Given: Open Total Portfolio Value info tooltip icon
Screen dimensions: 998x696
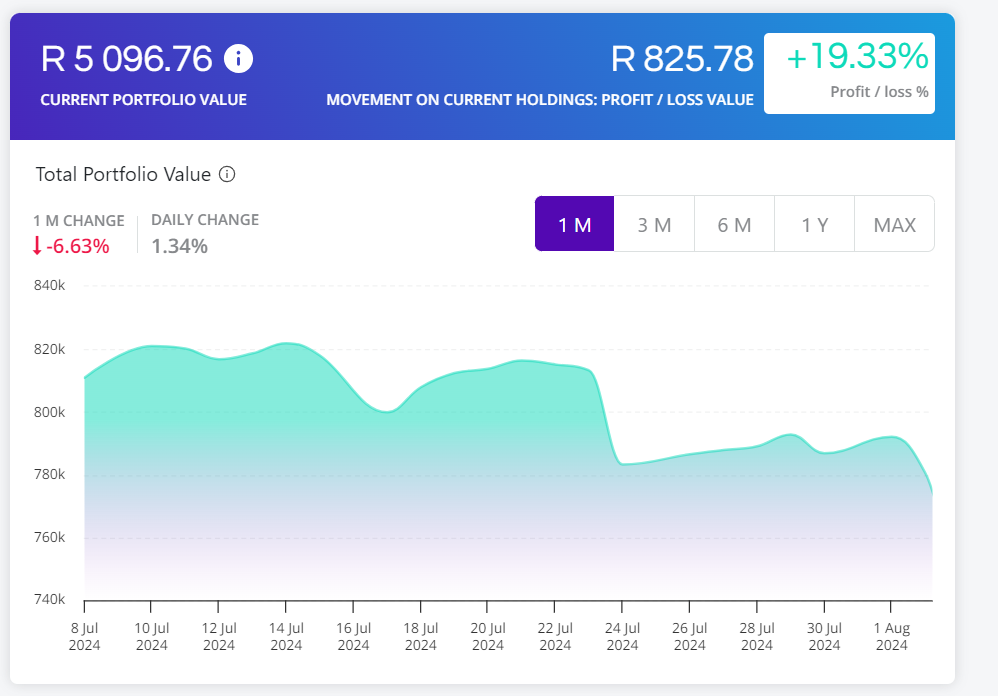Looking at the screenshot, I should click(227, 174).
